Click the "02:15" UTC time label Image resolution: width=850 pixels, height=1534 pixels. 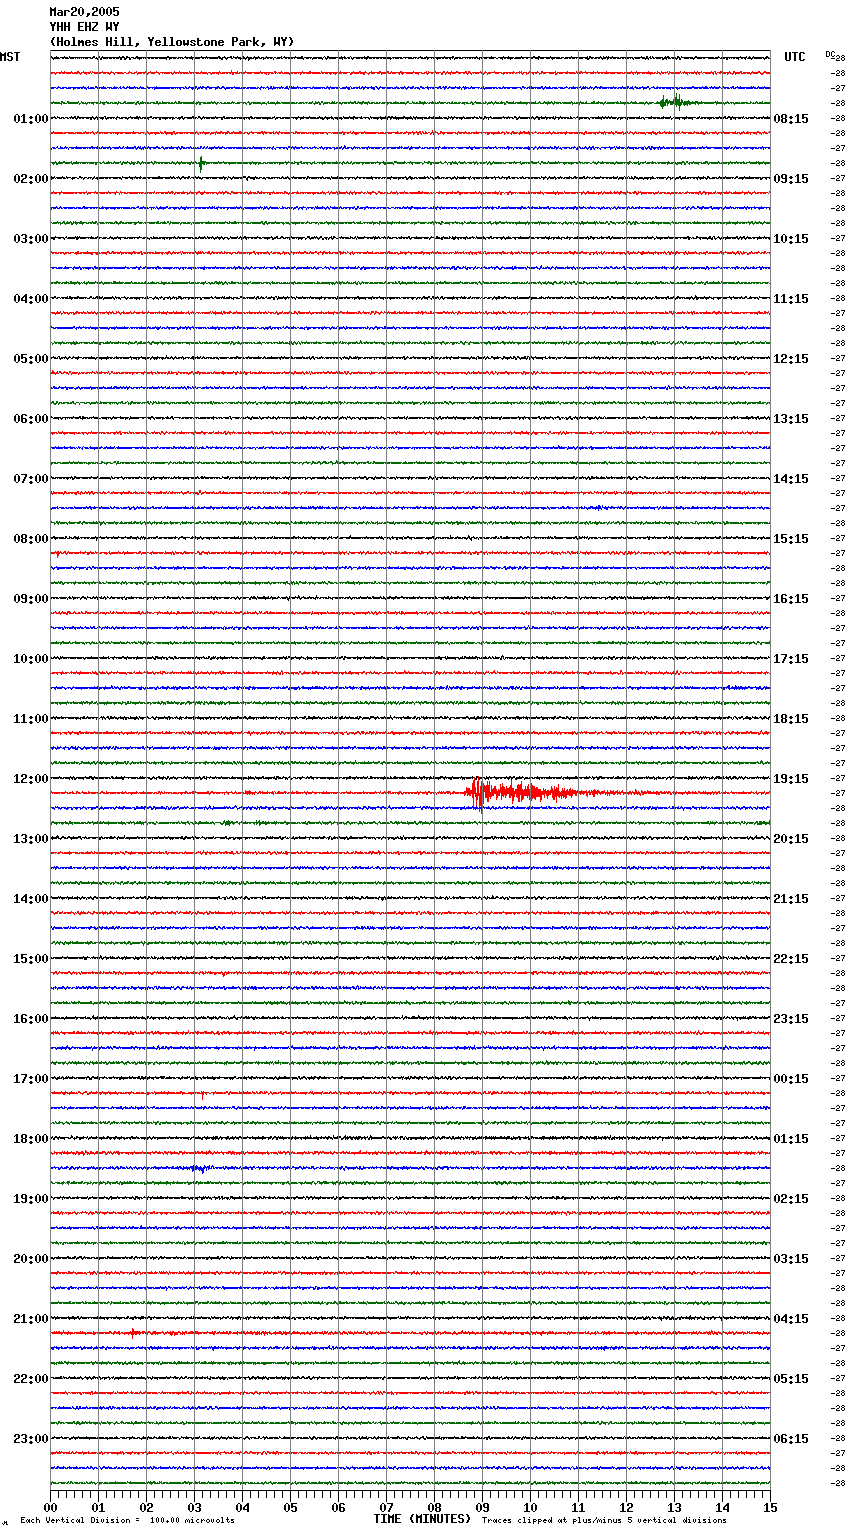791,1199
